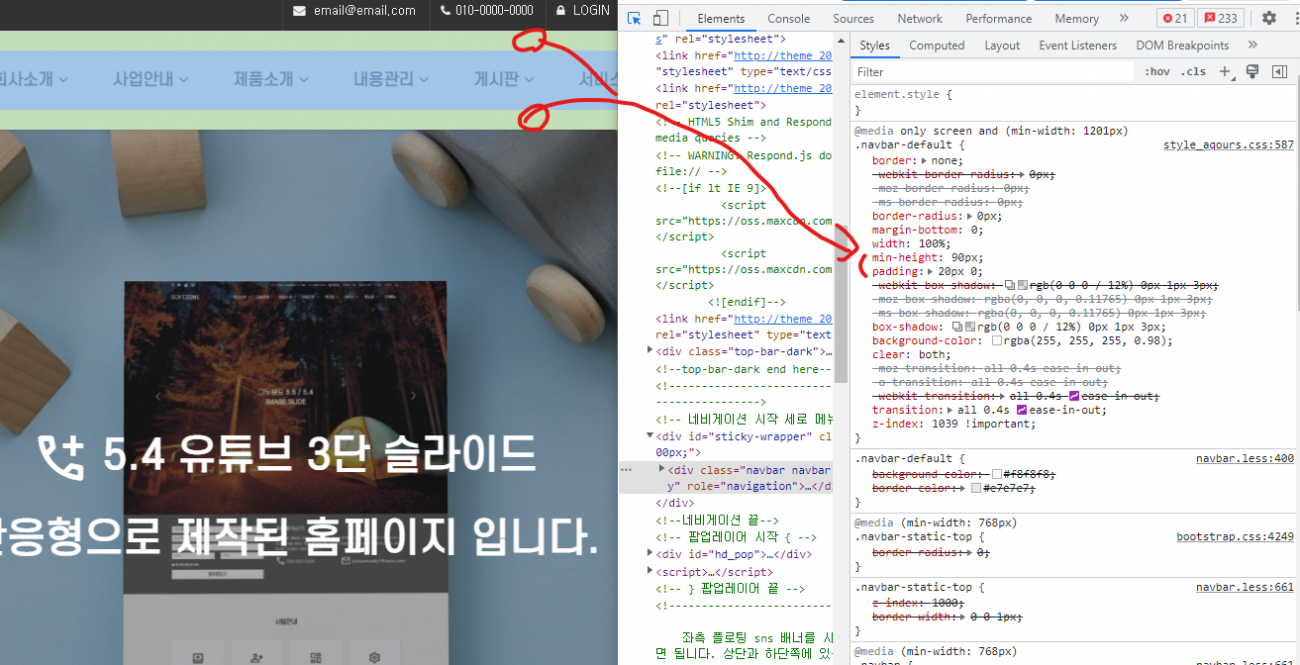Open the 제품소개 navigation menu
The image size is (1300, 665).
point(271,79)
